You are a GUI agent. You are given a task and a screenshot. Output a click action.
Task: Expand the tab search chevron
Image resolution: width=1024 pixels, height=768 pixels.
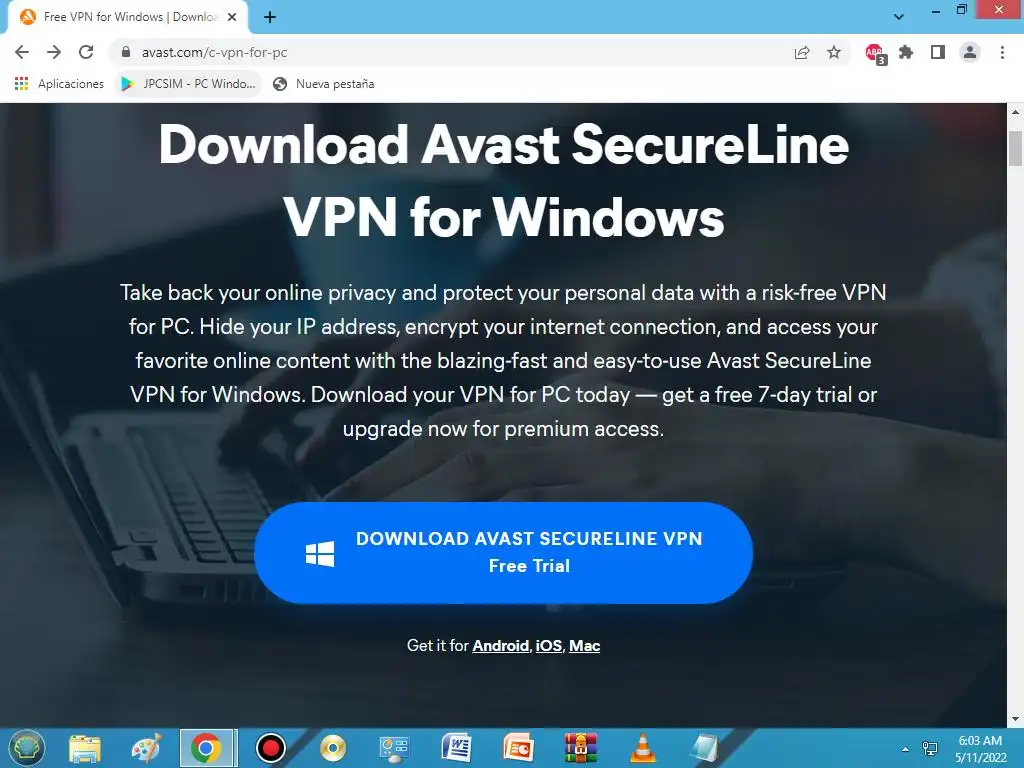(899, 17)
